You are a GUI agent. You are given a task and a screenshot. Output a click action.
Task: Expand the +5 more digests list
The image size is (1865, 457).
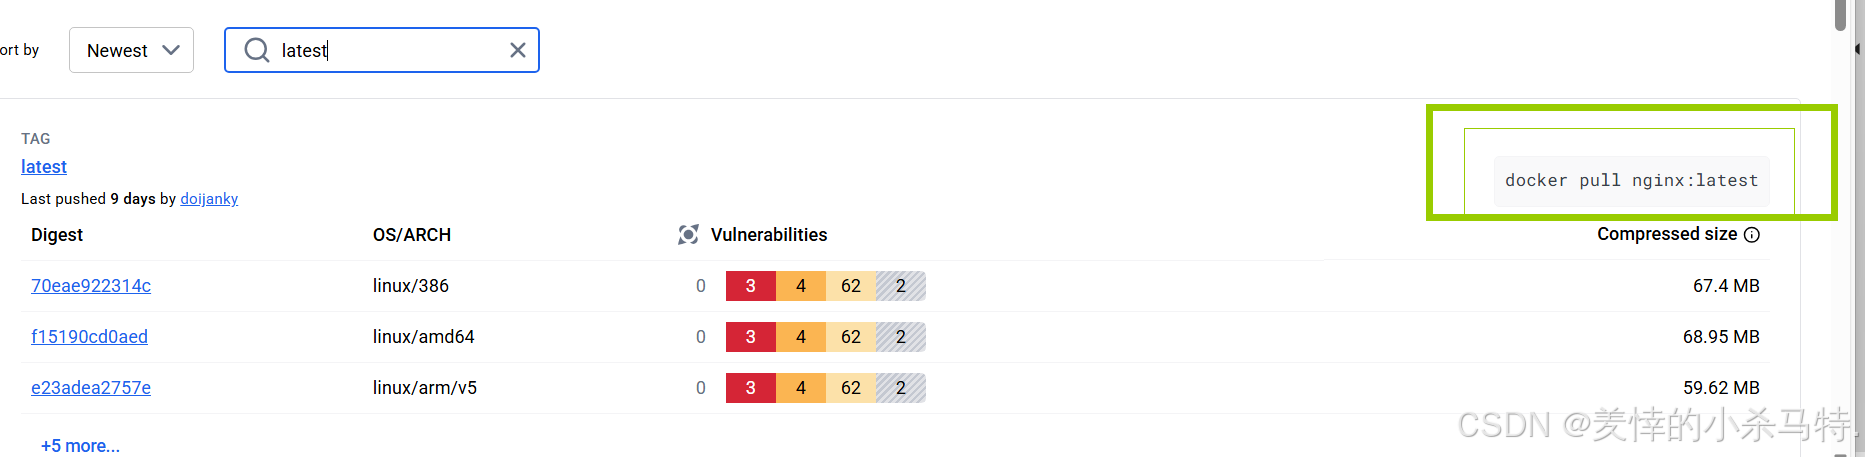coord(80,446)
